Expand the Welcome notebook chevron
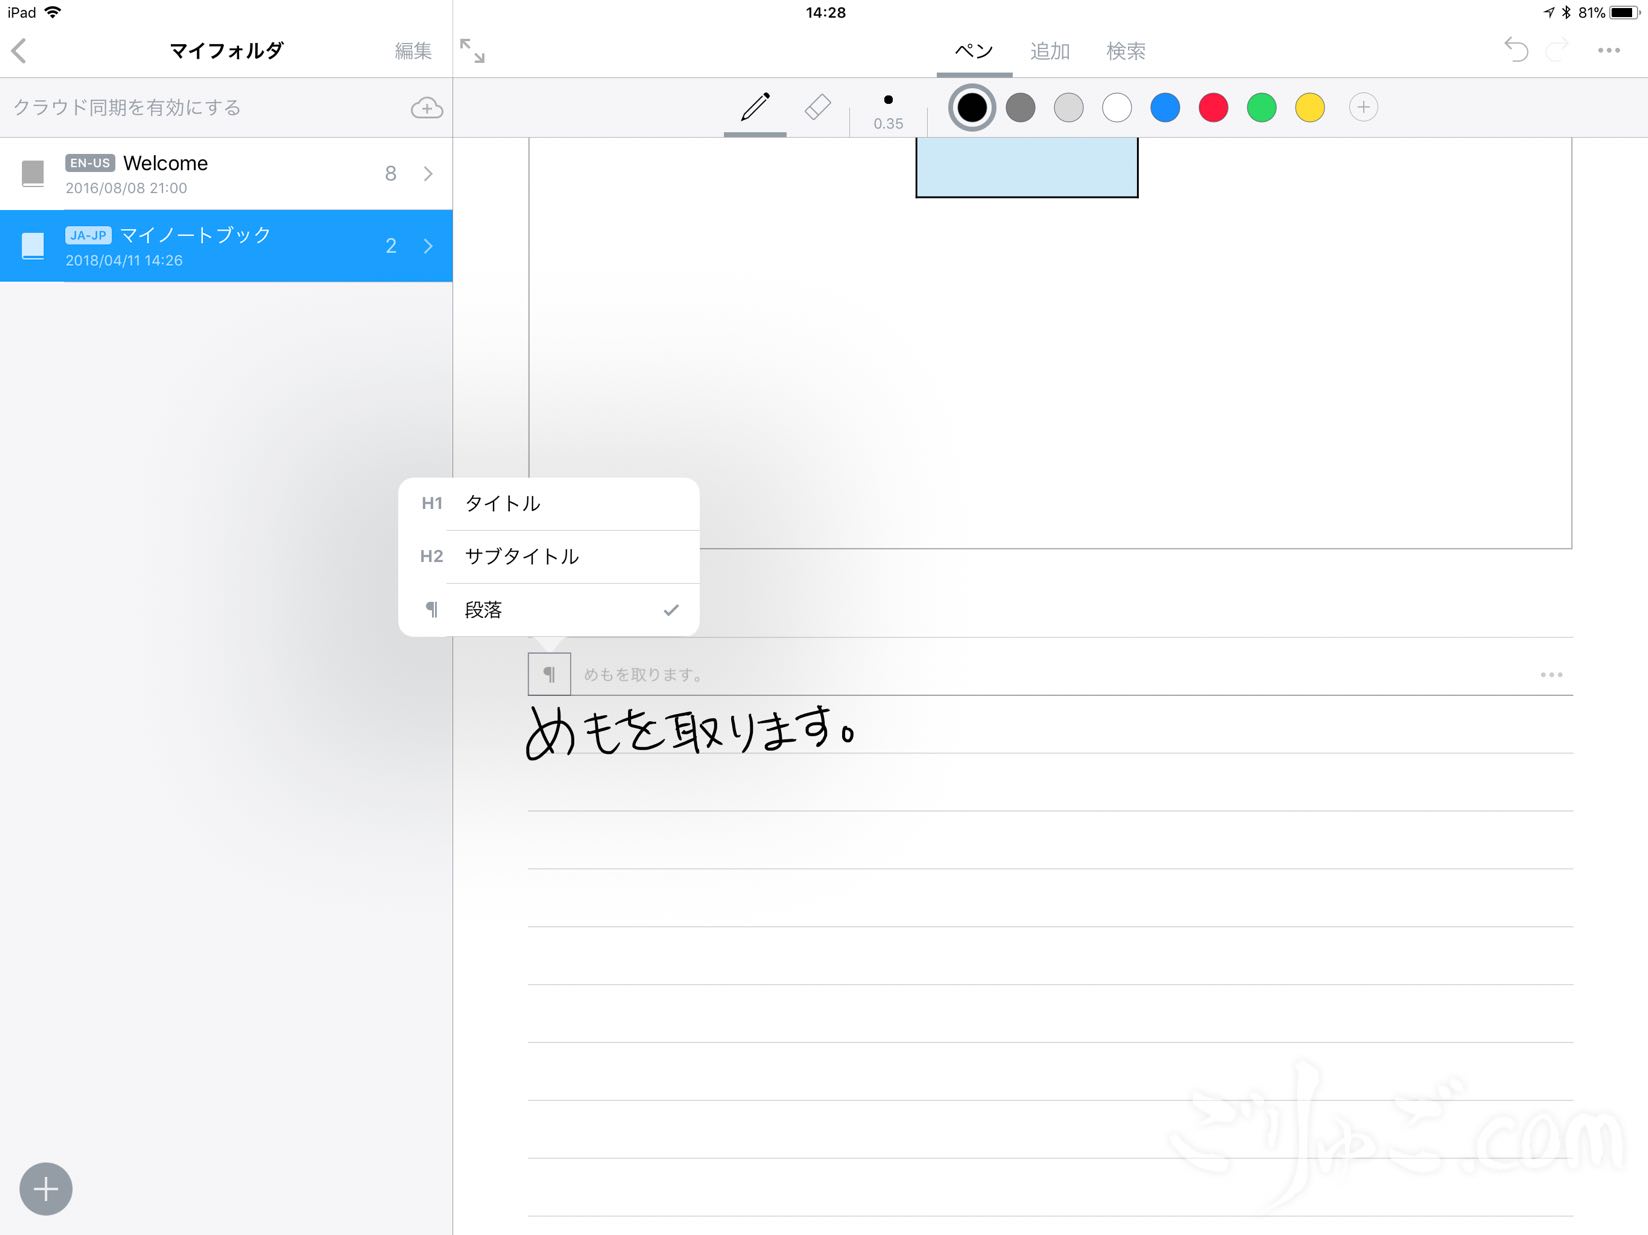1648x1235 pixels. [428, 173]
